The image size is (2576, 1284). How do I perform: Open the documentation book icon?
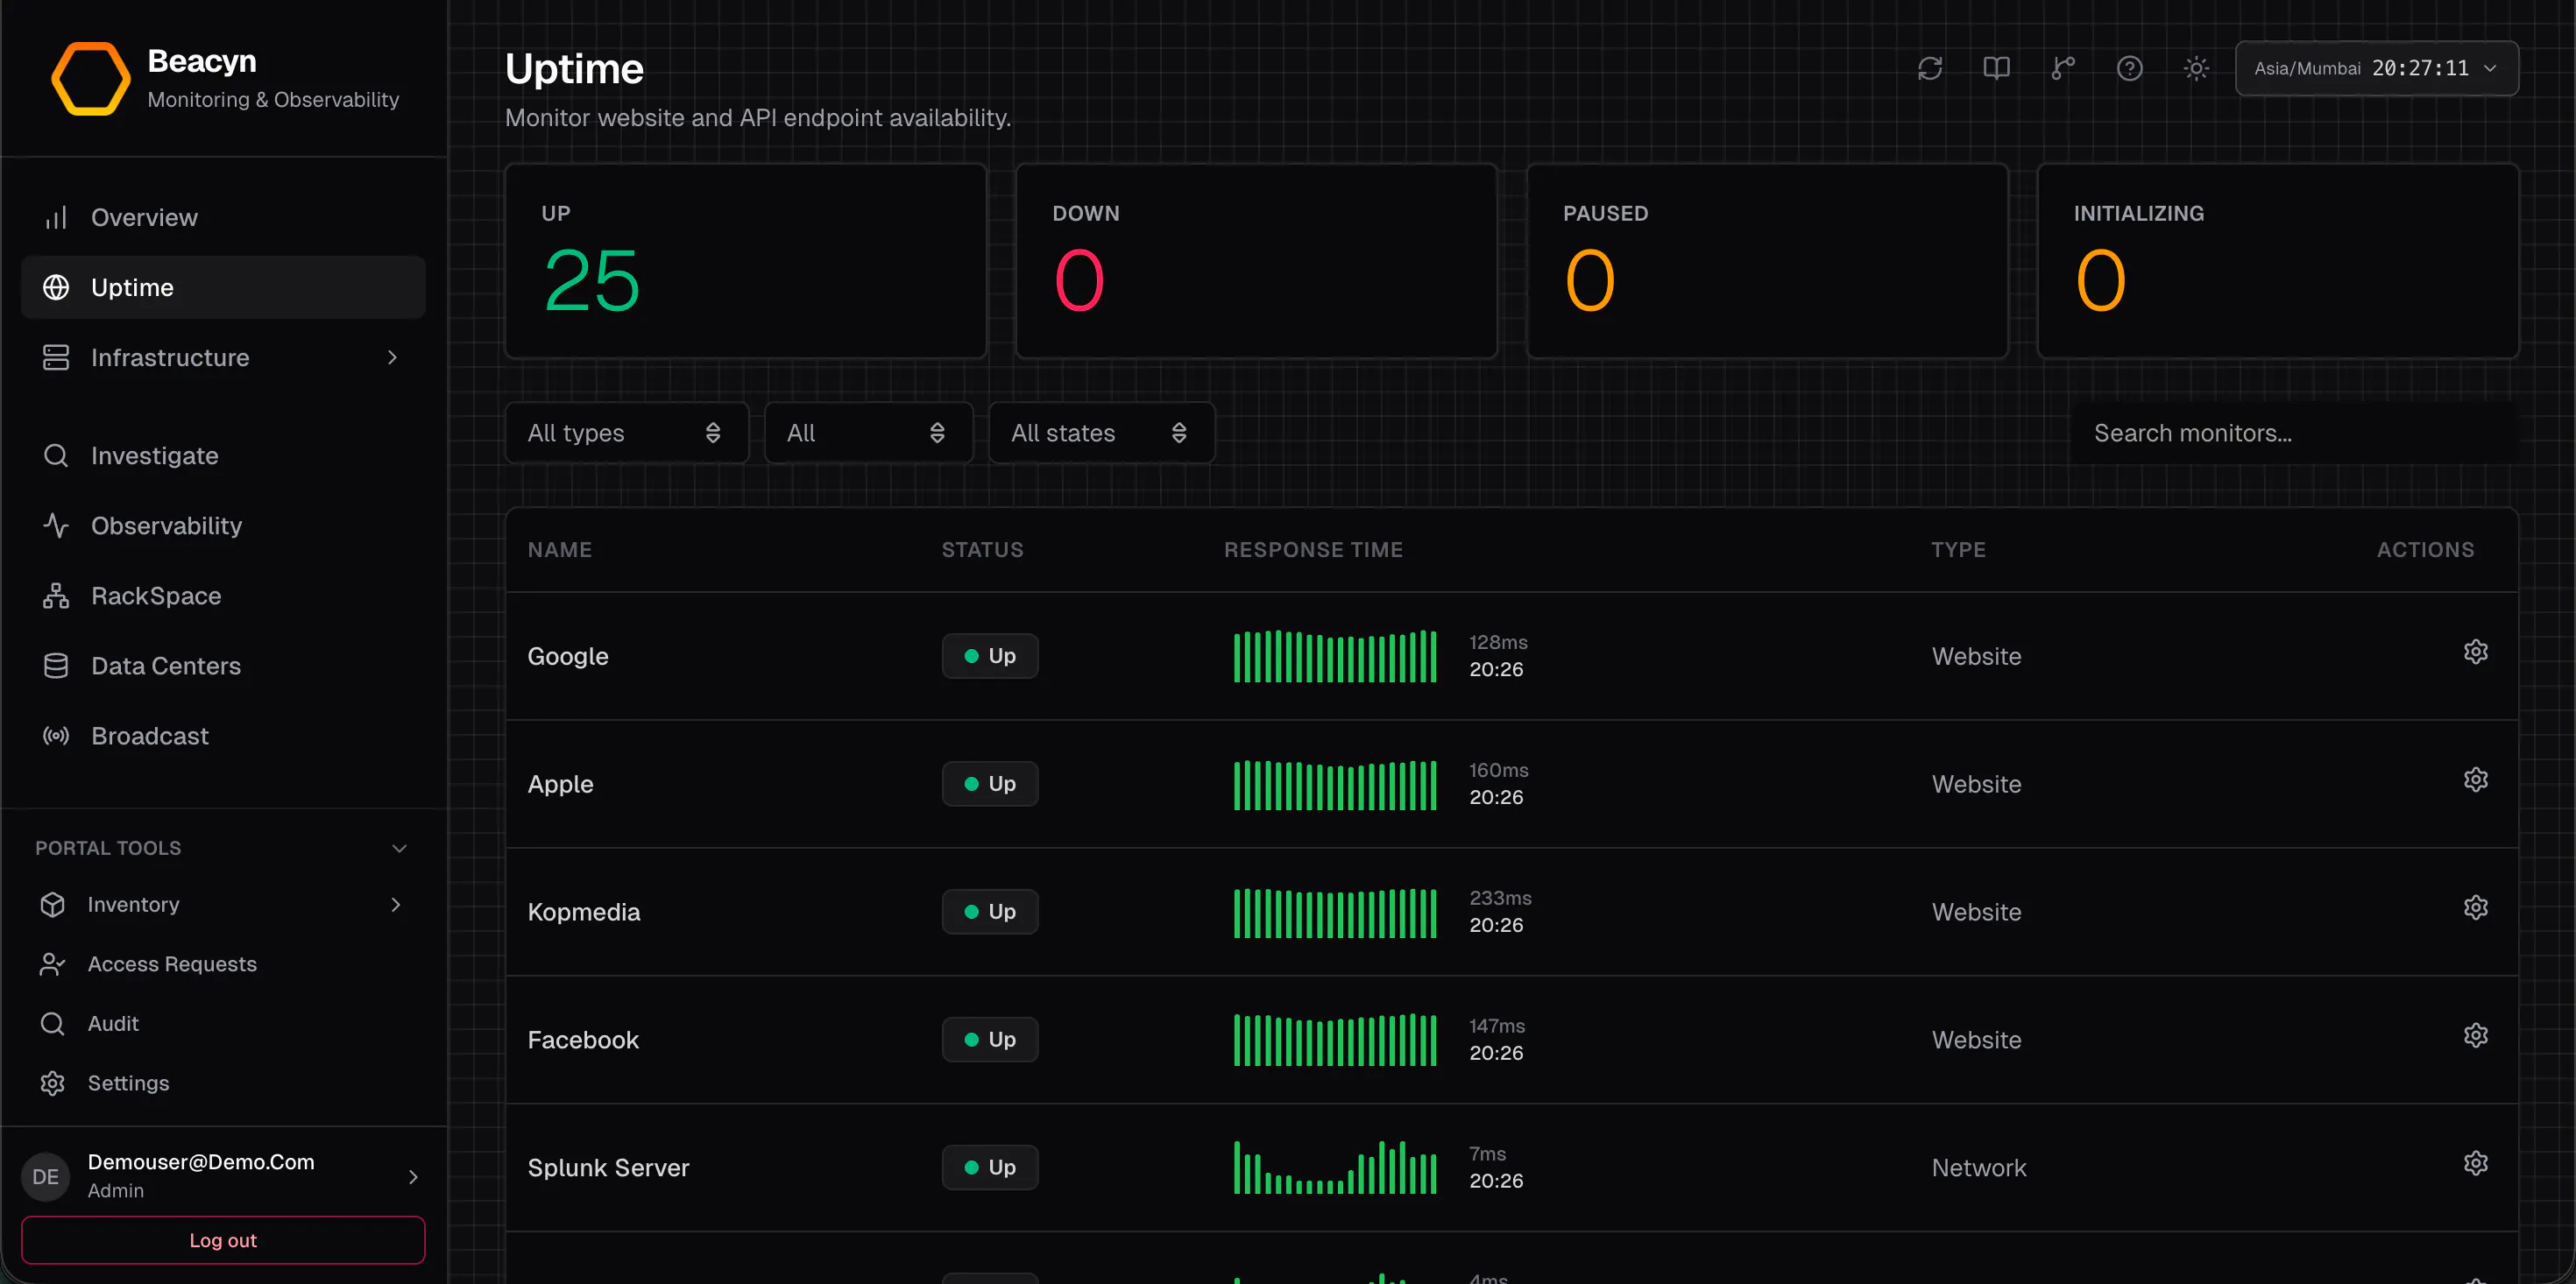pos(1996,68)
